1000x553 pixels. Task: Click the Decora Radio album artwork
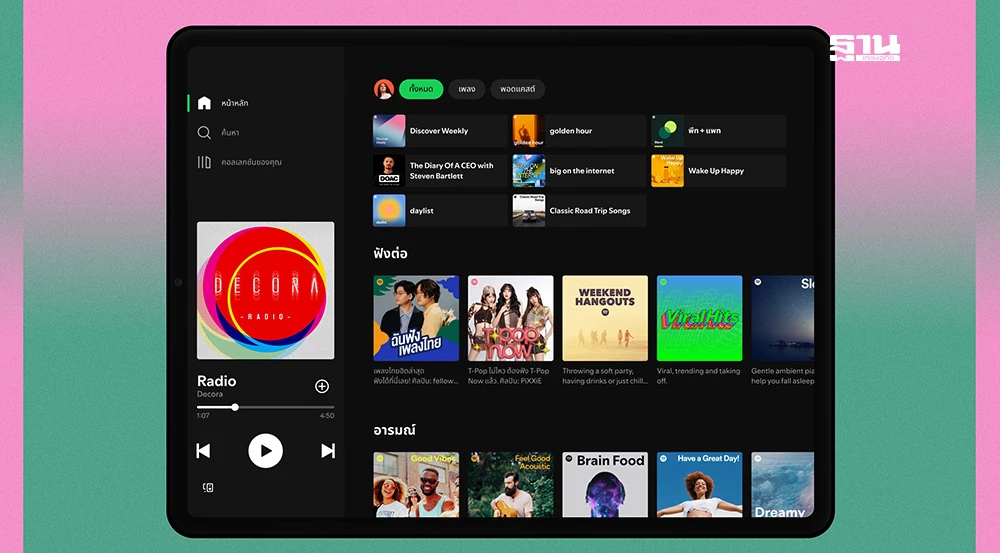tap(265, 290)
